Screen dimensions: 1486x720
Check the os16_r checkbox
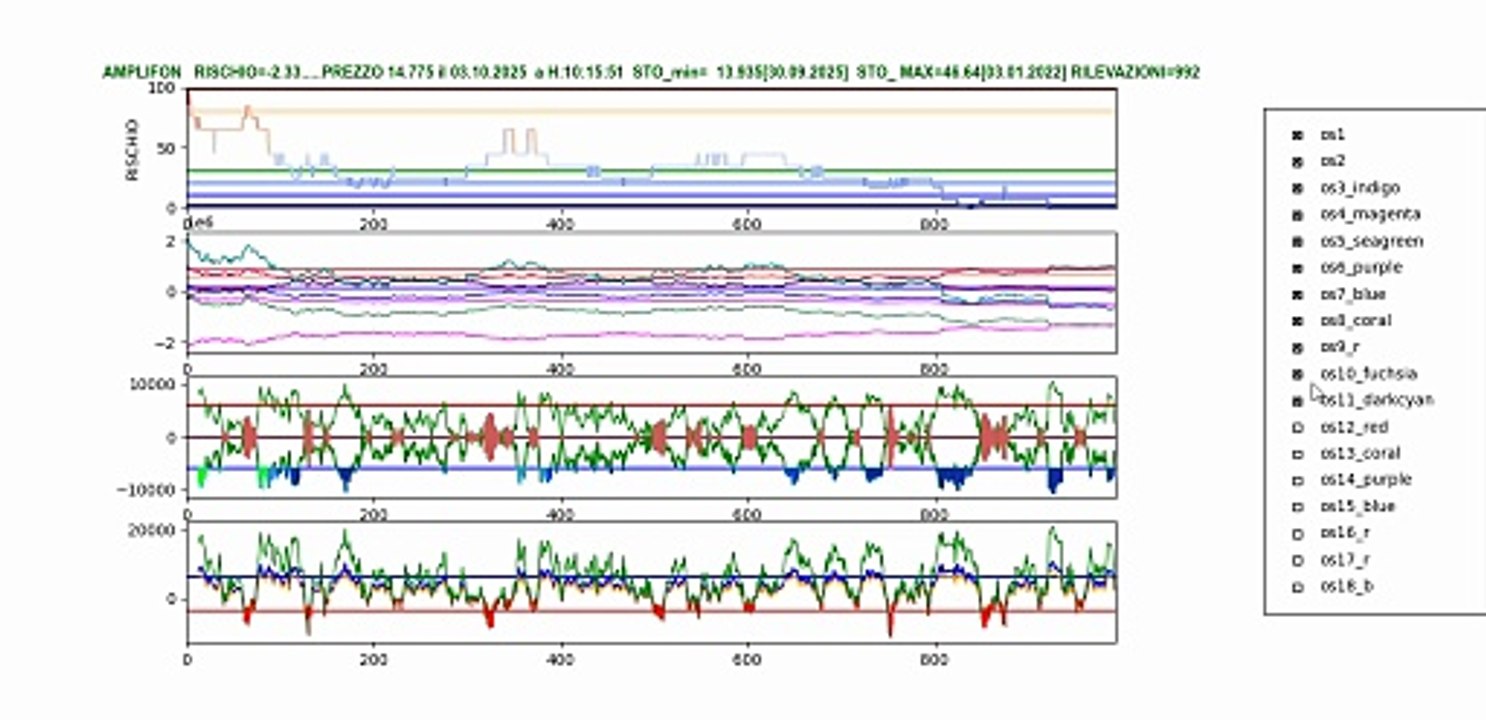[1297, 533]
